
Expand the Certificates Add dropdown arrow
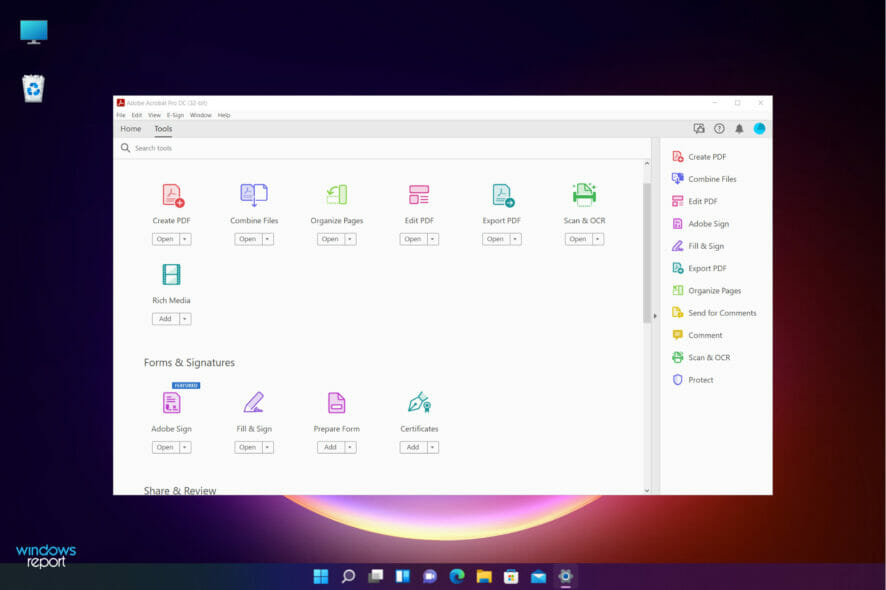pos(432,447)
